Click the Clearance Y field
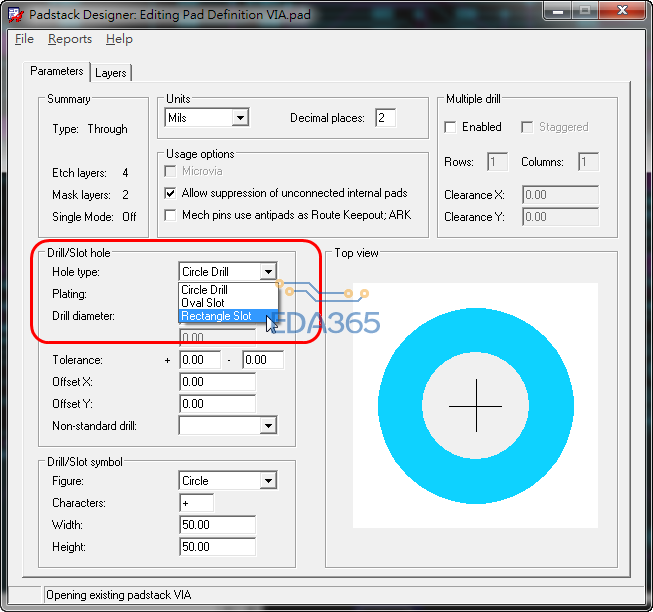653x612 pixels. (x=561, y=217)
